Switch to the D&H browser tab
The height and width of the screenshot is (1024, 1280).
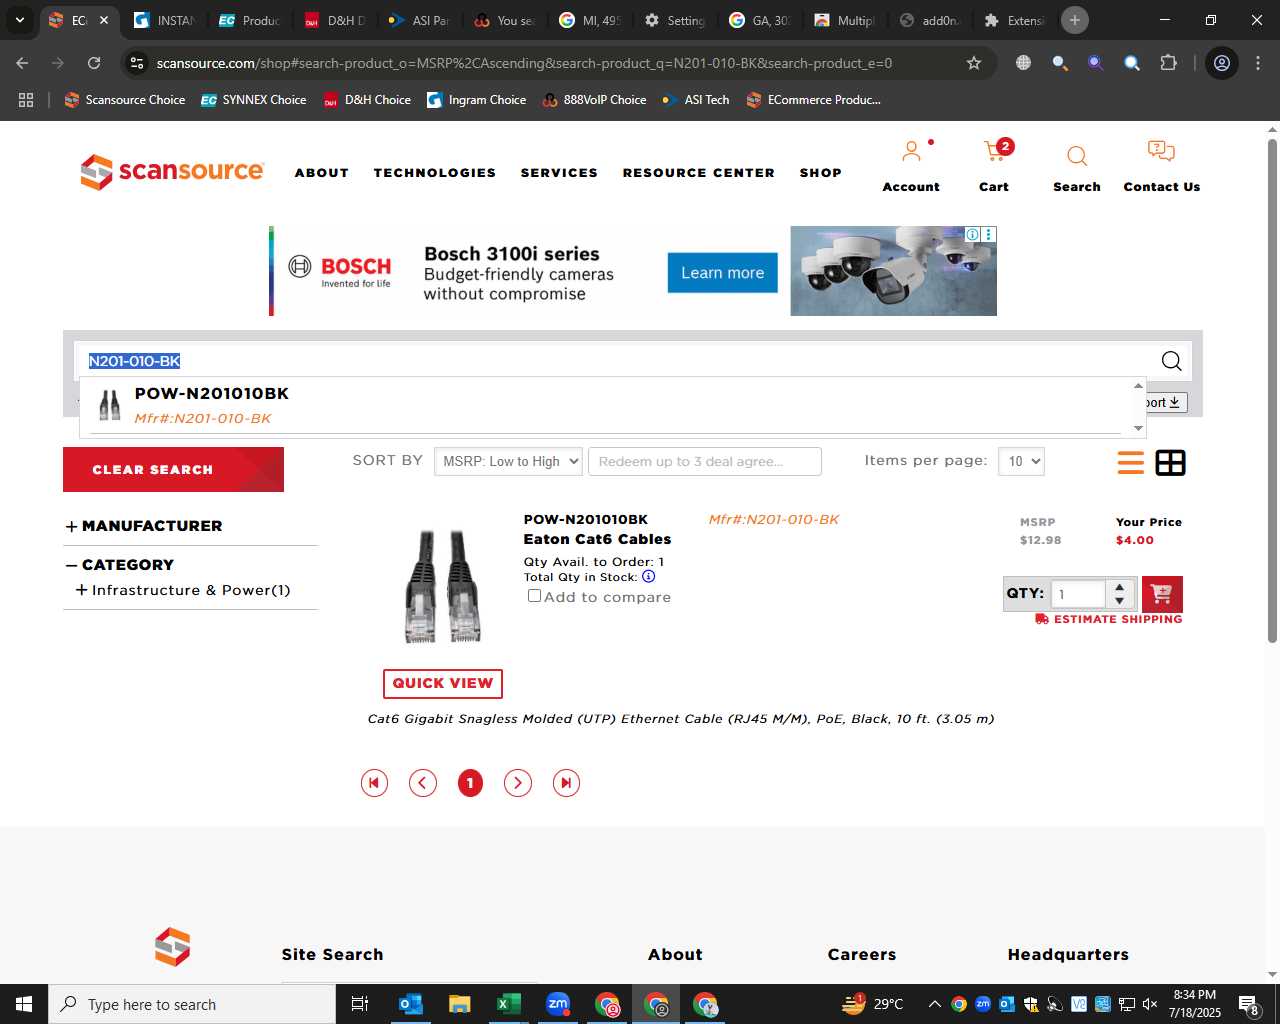click(x=335, y=20)
